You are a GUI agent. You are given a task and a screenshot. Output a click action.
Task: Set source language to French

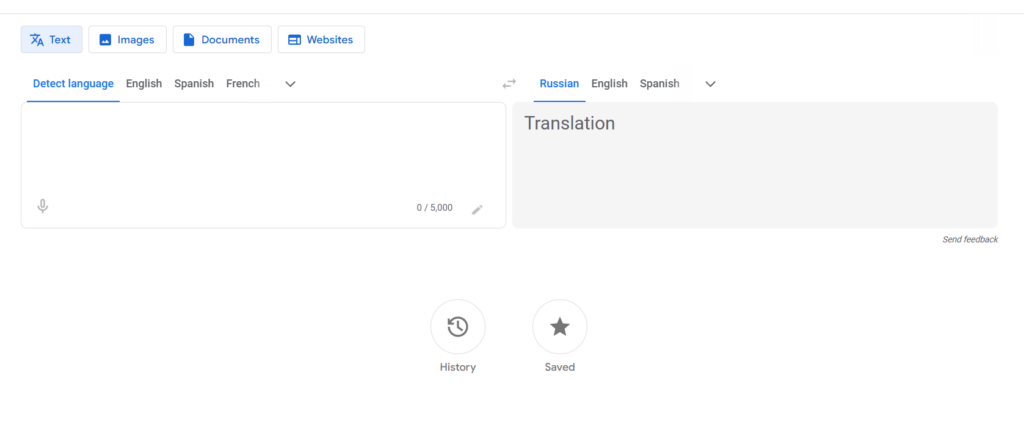[x=243, y=84]
